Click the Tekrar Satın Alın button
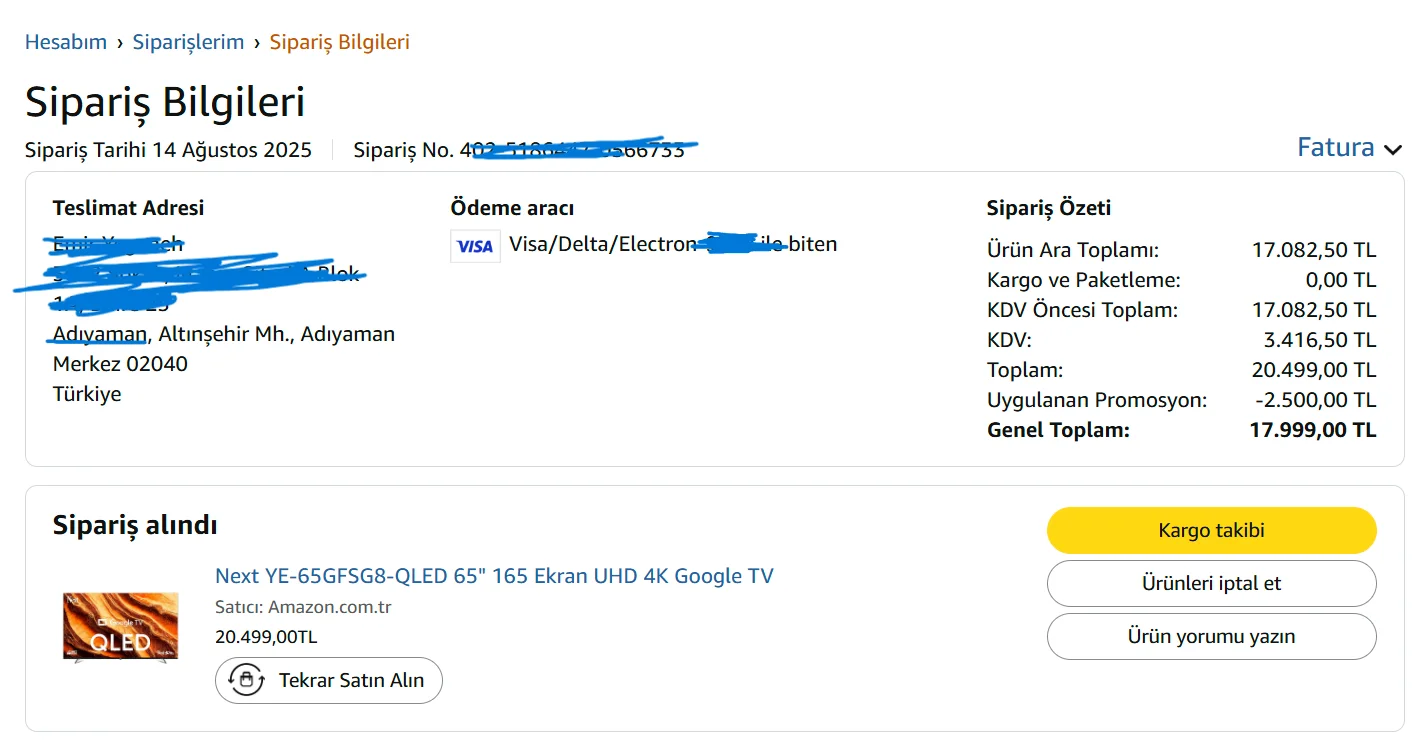The image size is (1428, 746). point(329,680)
